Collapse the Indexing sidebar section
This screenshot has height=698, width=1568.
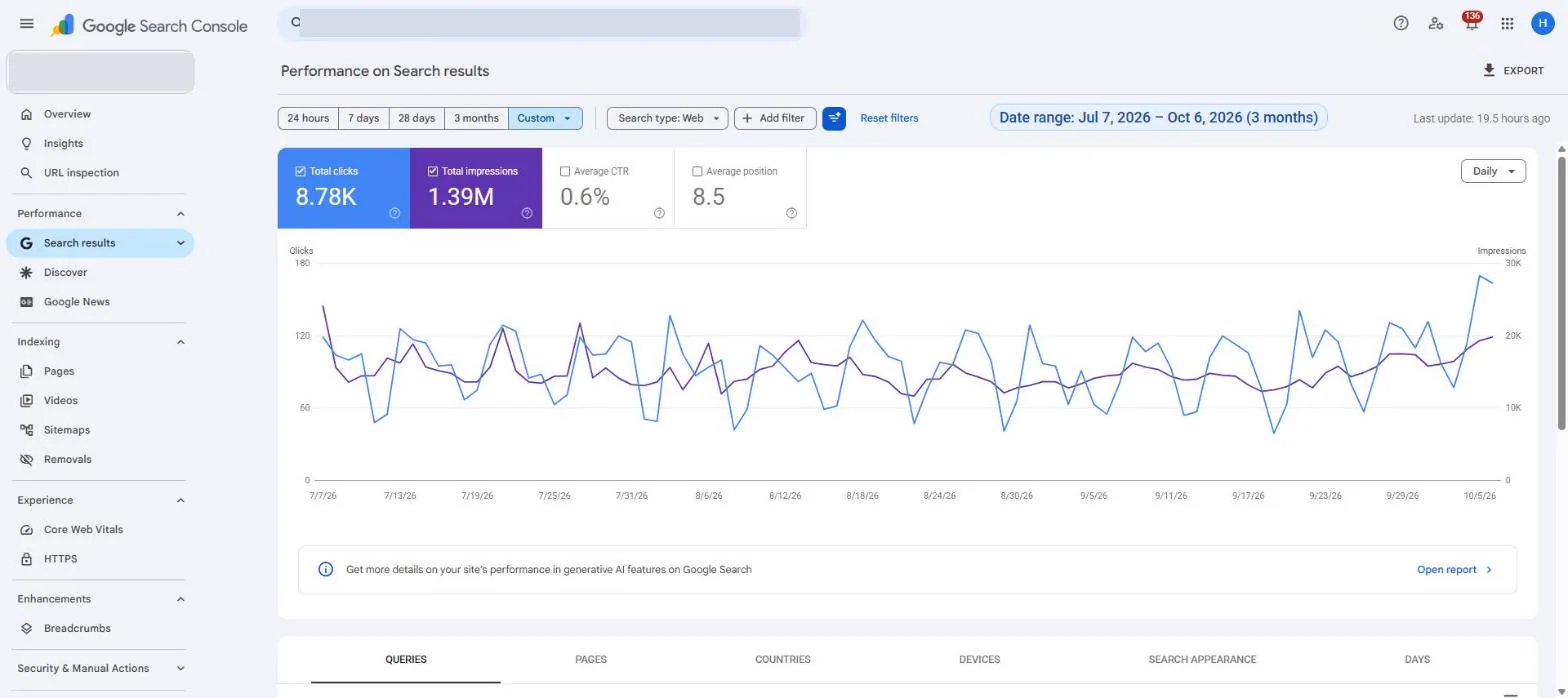click(x=181, y=342)
